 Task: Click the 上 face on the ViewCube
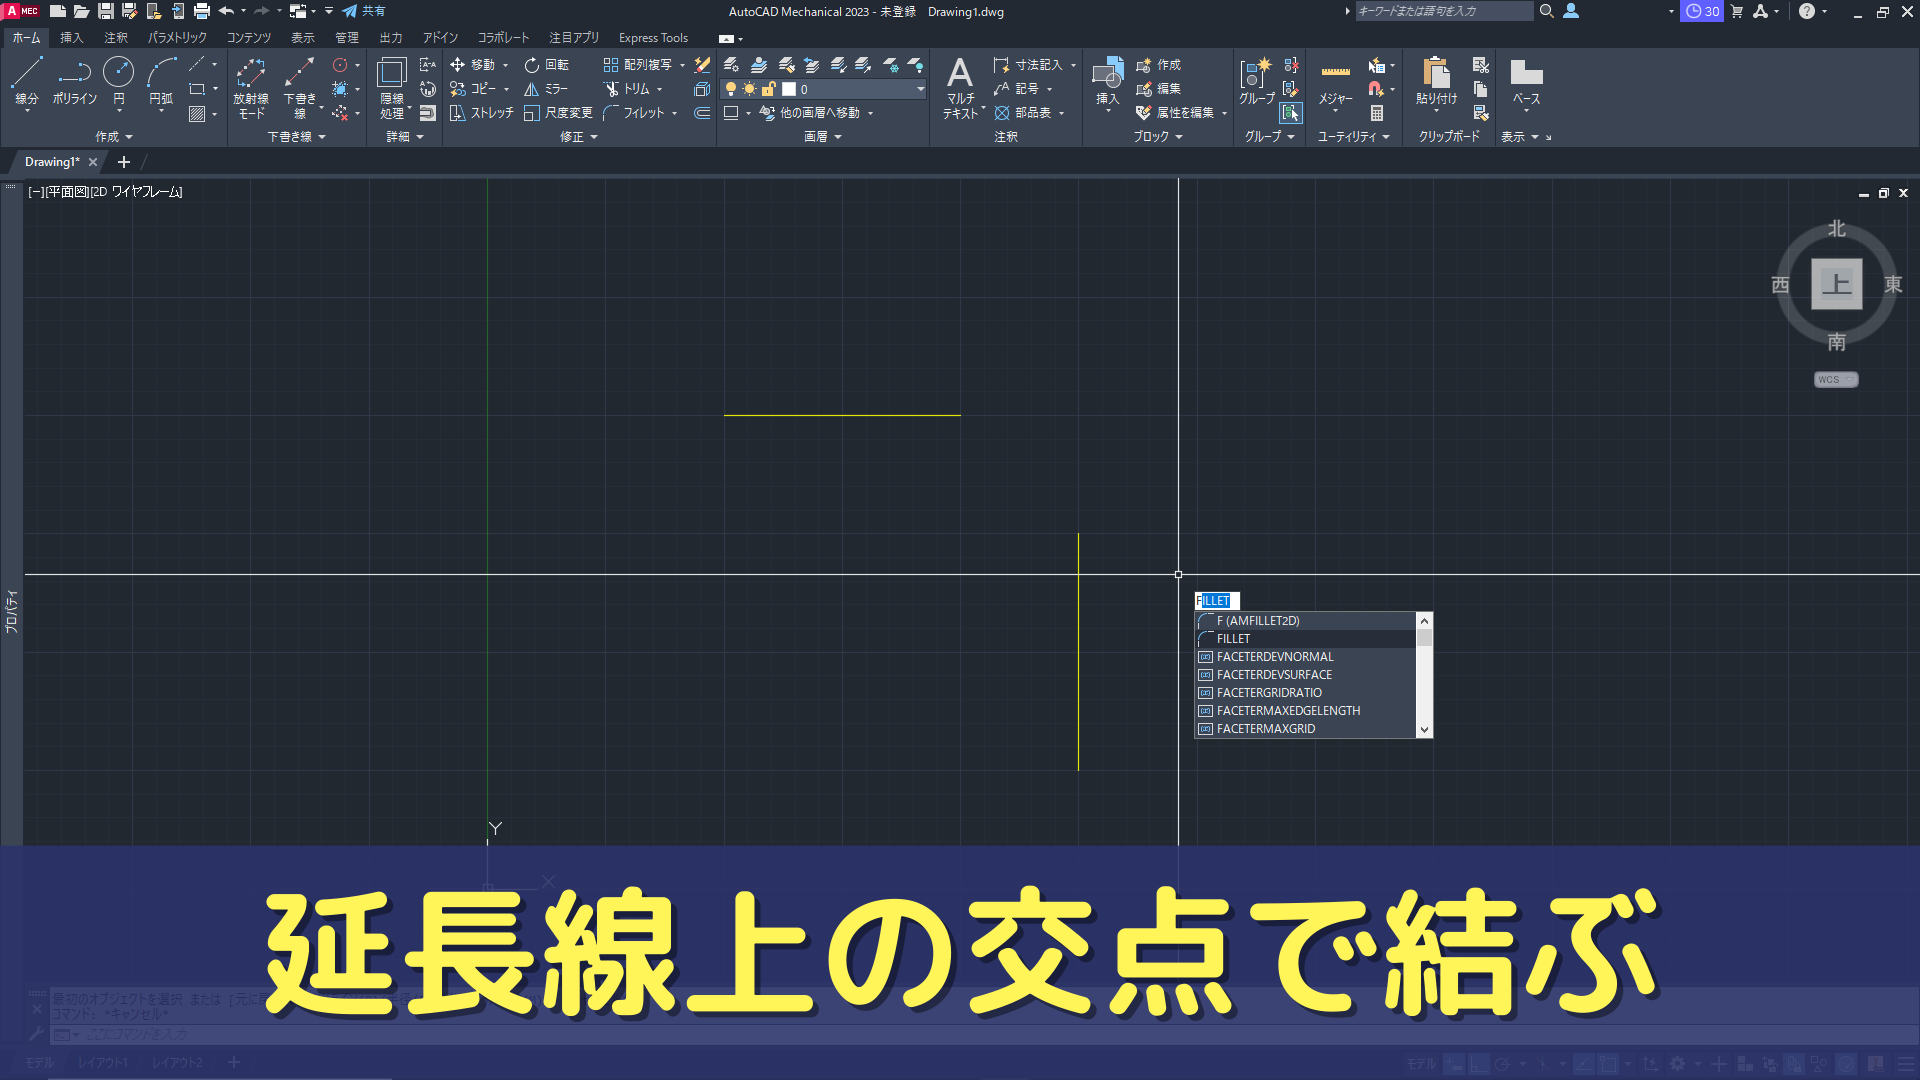pos(1835,285)
